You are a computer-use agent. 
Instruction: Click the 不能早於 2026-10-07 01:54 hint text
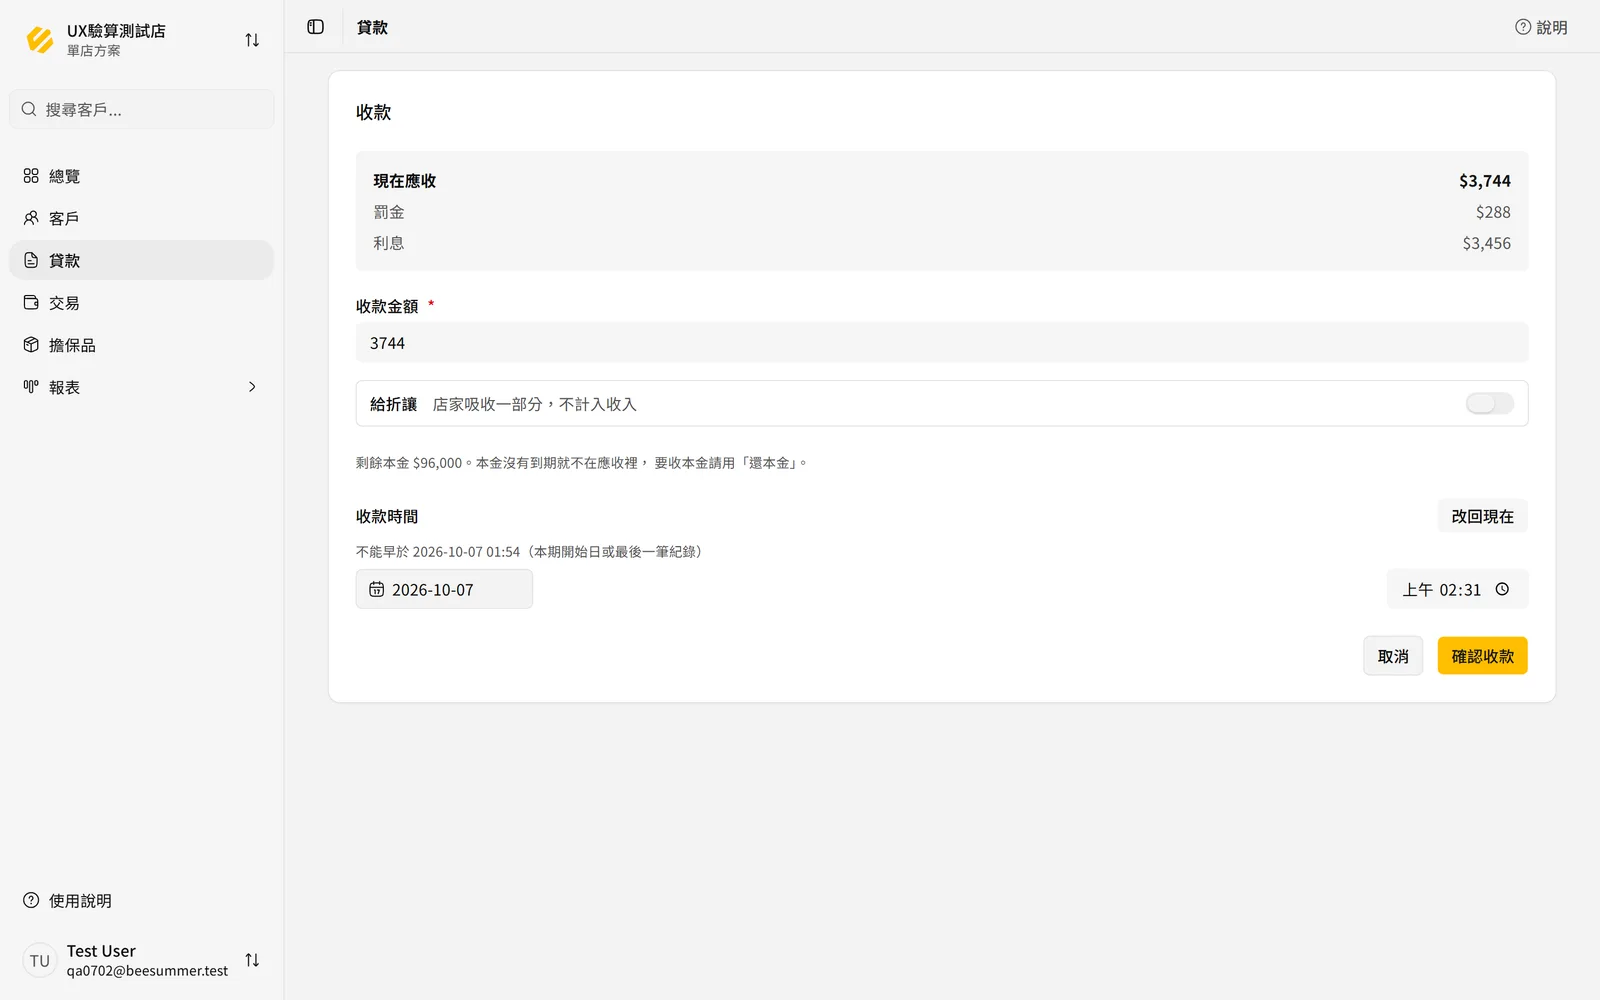click(531, 552)
